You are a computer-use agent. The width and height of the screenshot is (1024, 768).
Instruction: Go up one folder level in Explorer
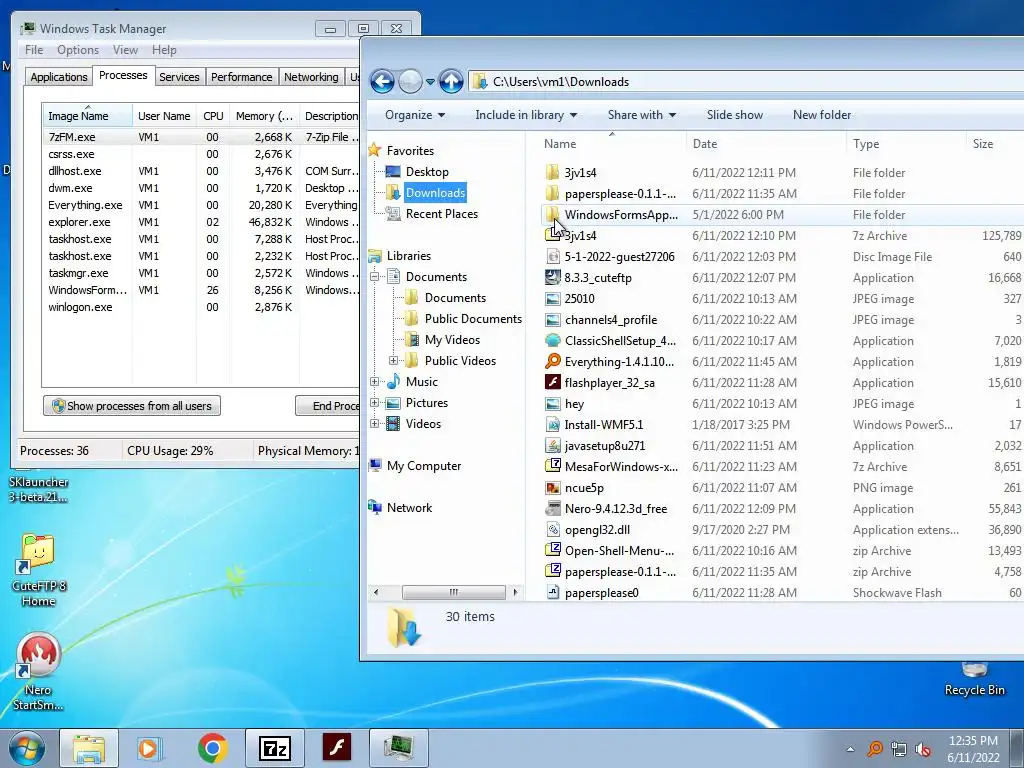click(x=451, y=82)
